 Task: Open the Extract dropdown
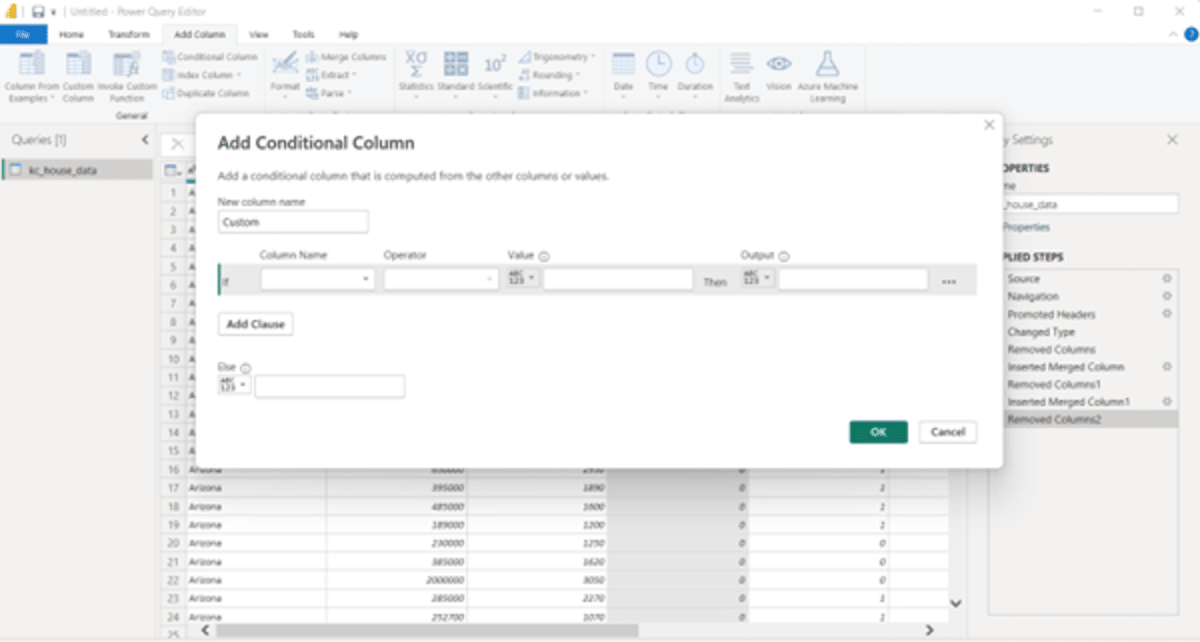pos(332,75)
